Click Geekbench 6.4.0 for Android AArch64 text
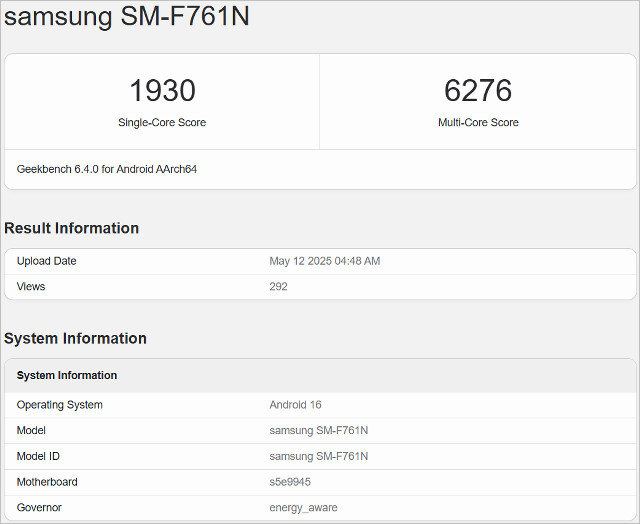Image resolution: width=640 pixels, height=524 pixels. pos(107,169)
